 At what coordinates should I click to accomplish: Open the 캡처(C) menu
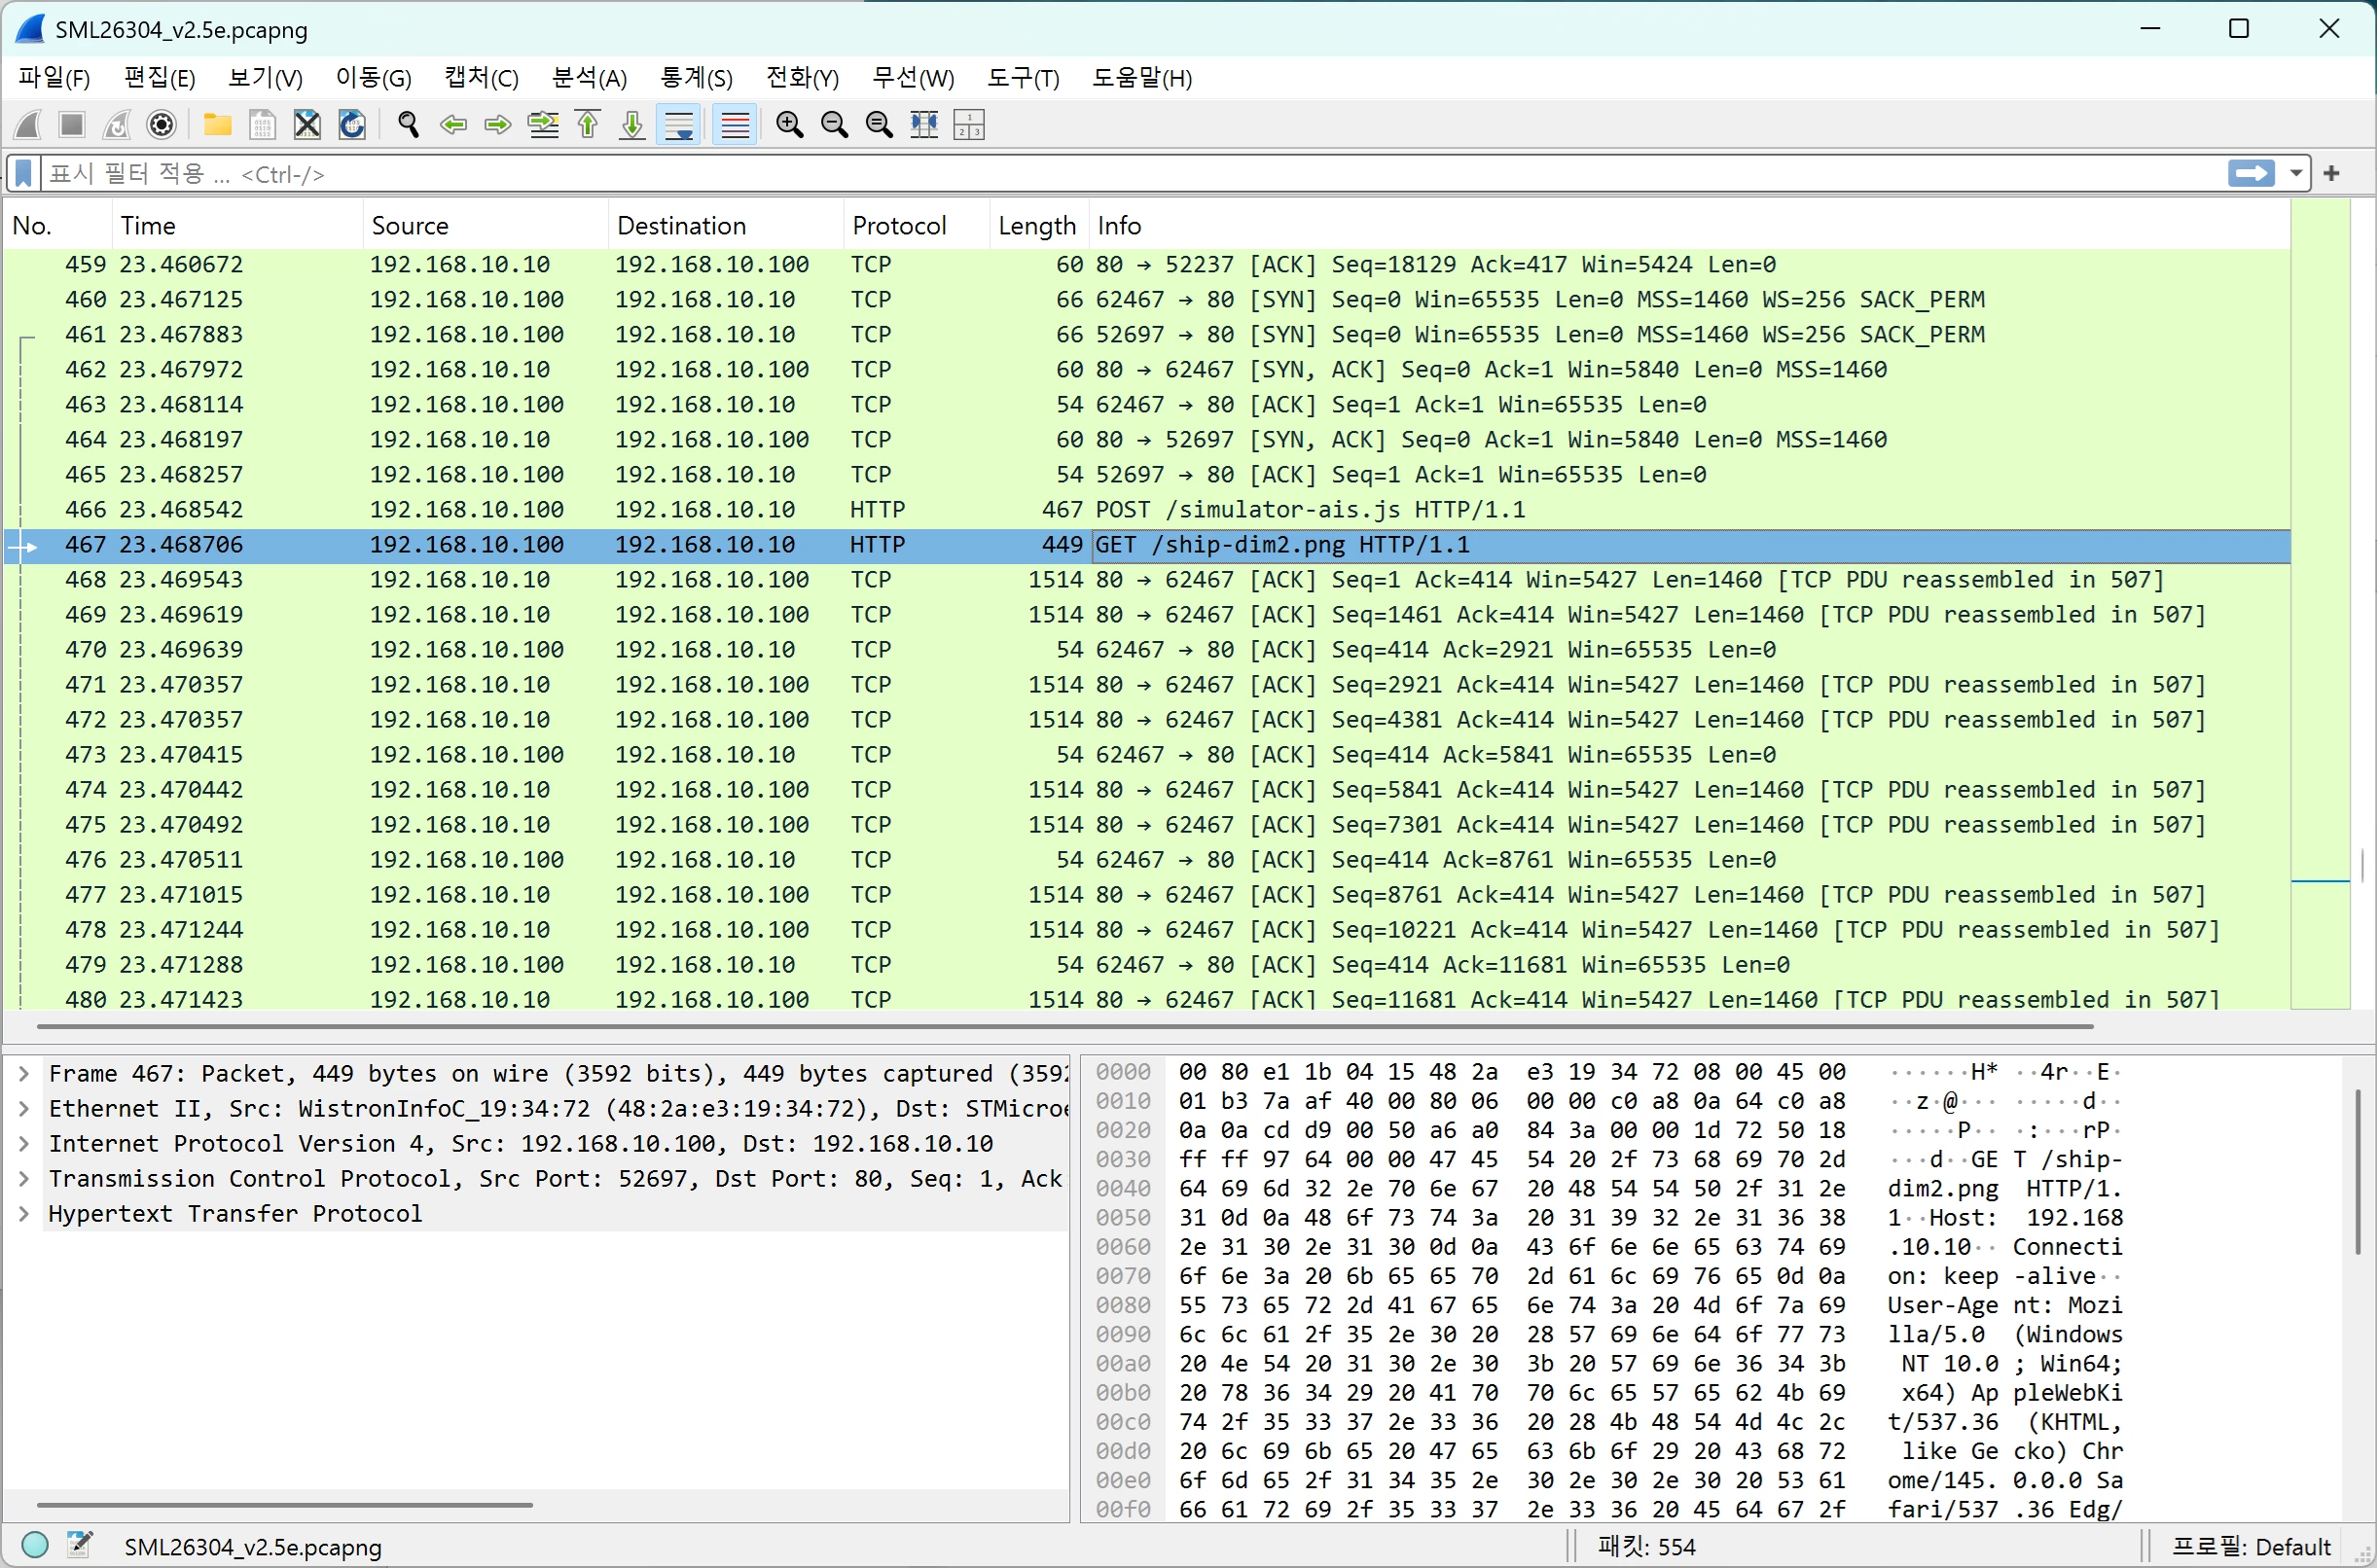[x=481, y=78]
